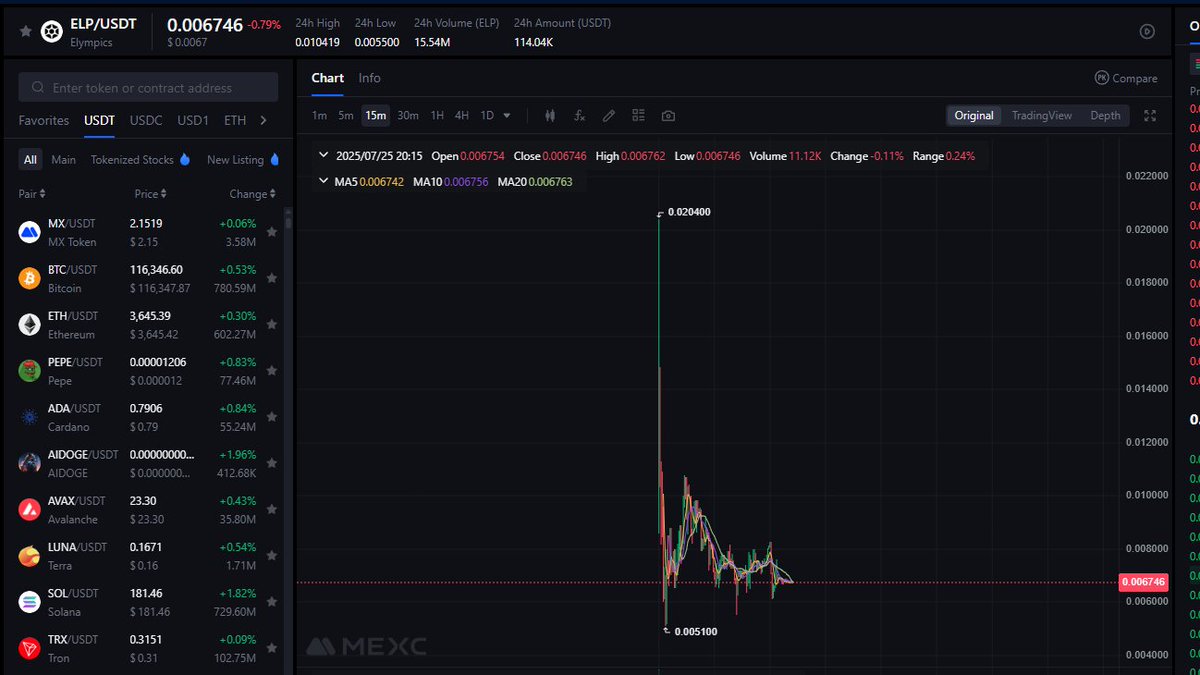
Task: Open the candlestick chart style icon
Action: [x=549, y=115]
